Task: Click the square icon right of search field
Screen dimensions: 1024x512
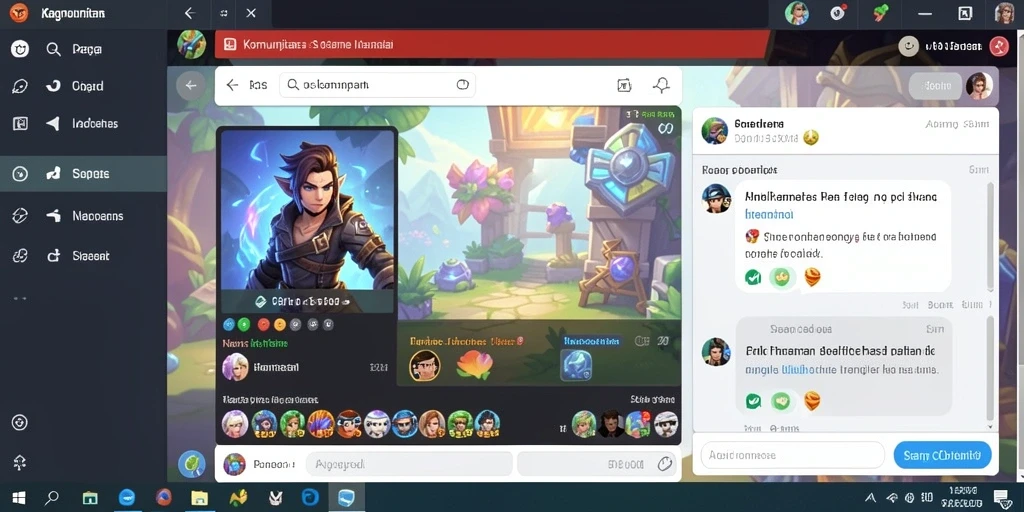Action: click(x=624, y=85)
